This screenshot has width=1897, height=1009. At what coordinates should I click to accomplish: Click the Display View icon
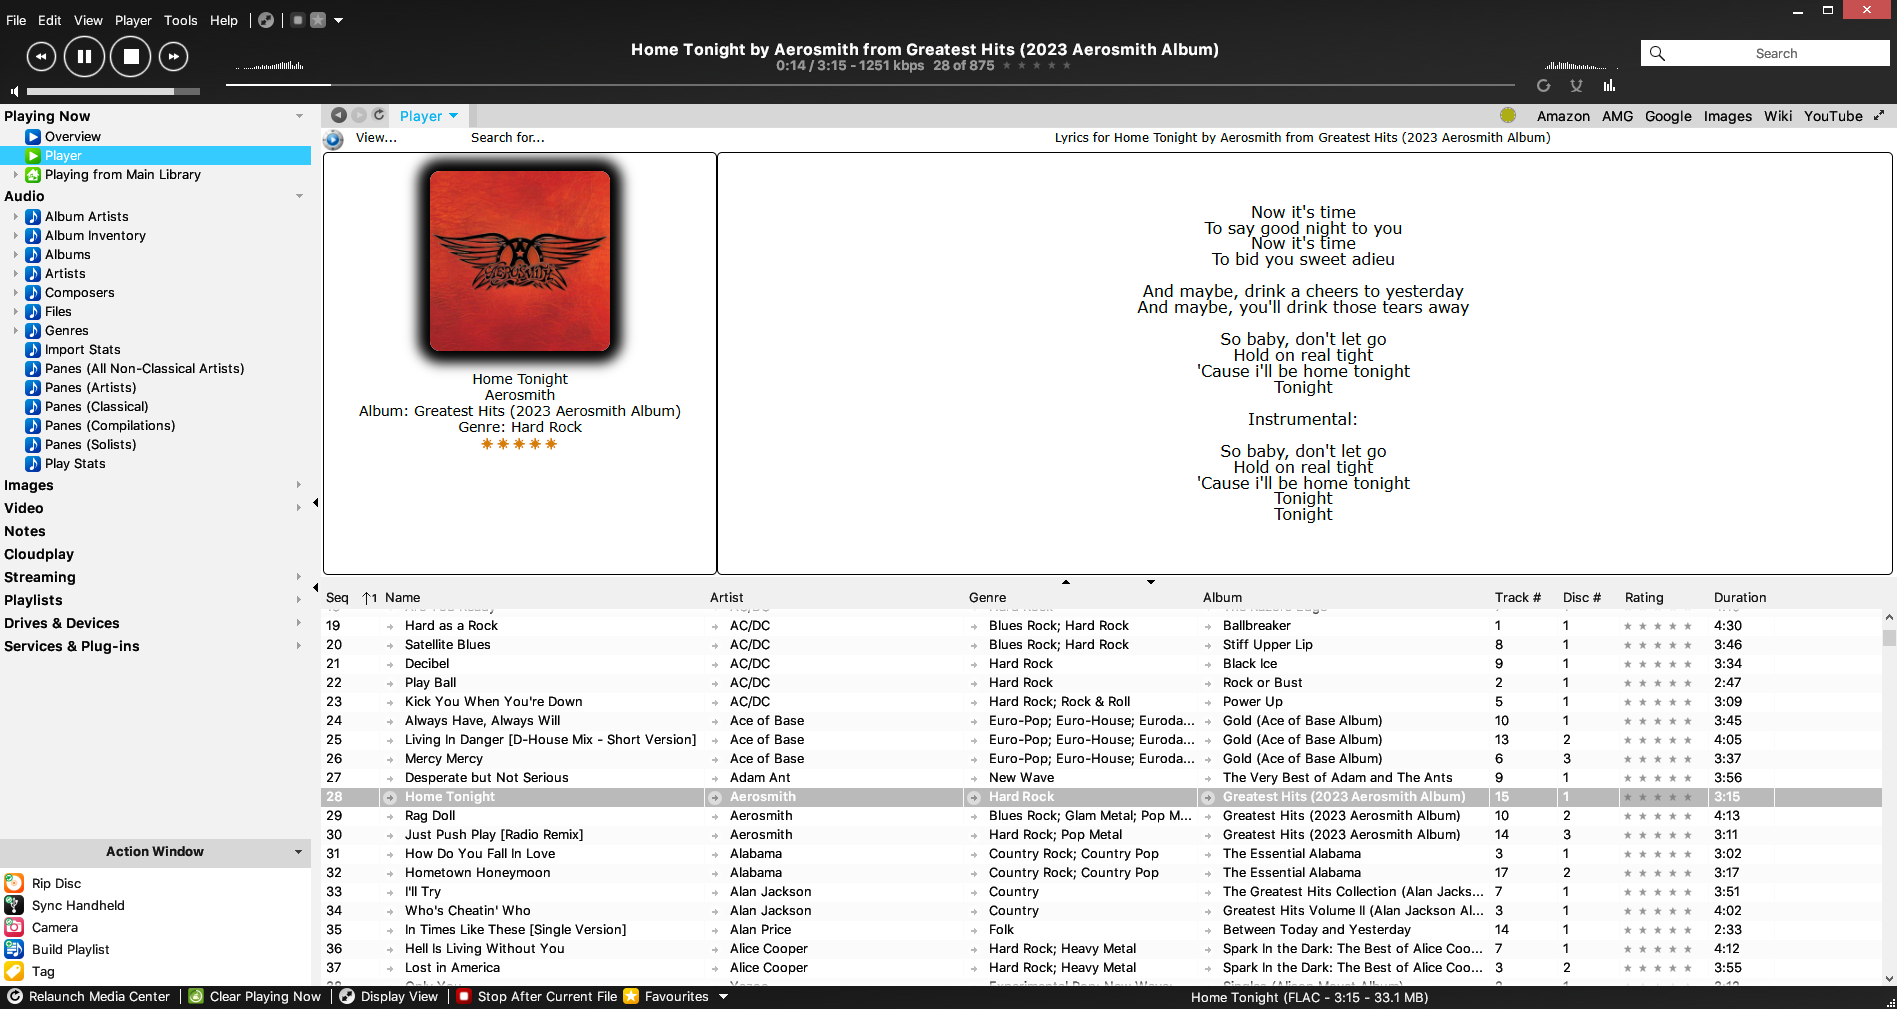click(347, 997)
